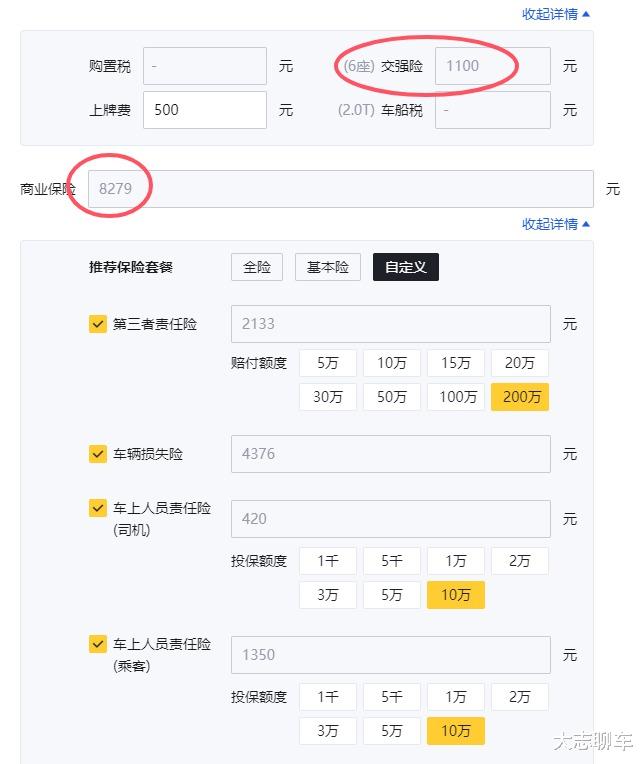The height and width of the screenshot is (764, 643).
Task: Choose the 自定义 package option
Action: pos(406,267)
